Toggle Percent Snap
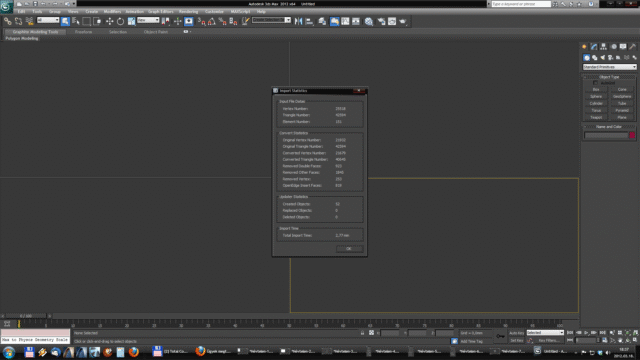640x360 pixels. coord(222,21)
